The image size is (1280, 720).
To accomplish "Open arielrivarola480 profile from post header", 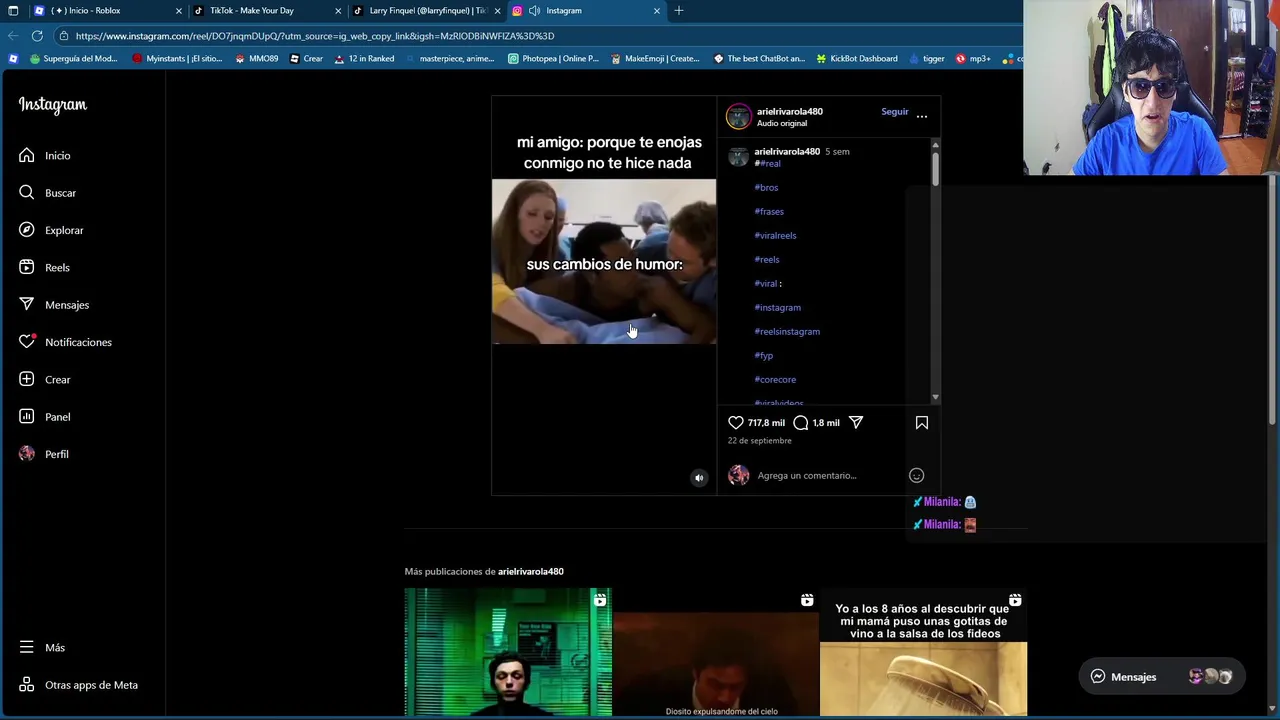I will point(790,112).
